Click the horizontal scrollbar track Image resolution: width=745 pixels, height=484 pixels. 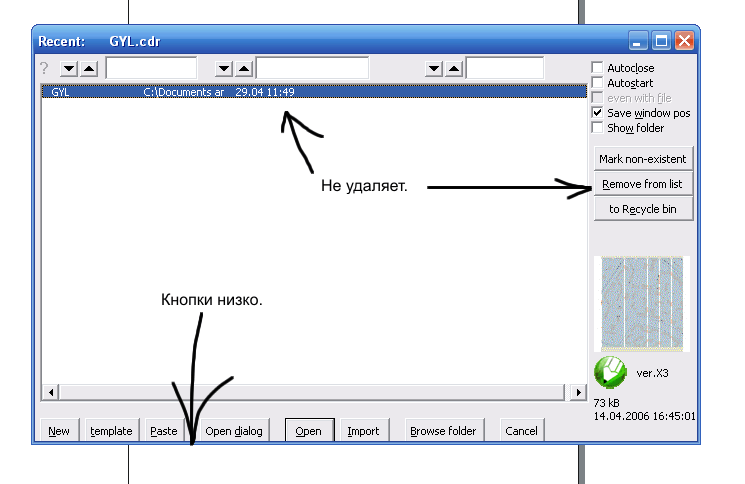(x=312, y=392)
